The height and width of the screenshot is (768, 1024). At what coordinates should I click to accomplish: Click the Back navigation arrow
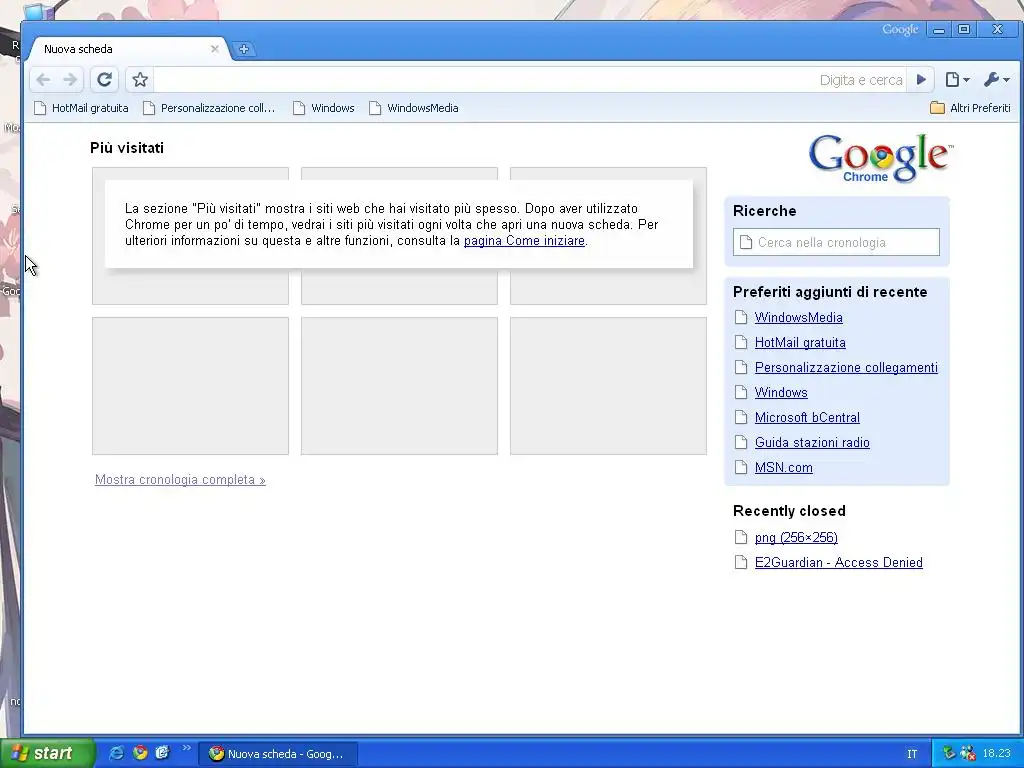click(43, 80)
